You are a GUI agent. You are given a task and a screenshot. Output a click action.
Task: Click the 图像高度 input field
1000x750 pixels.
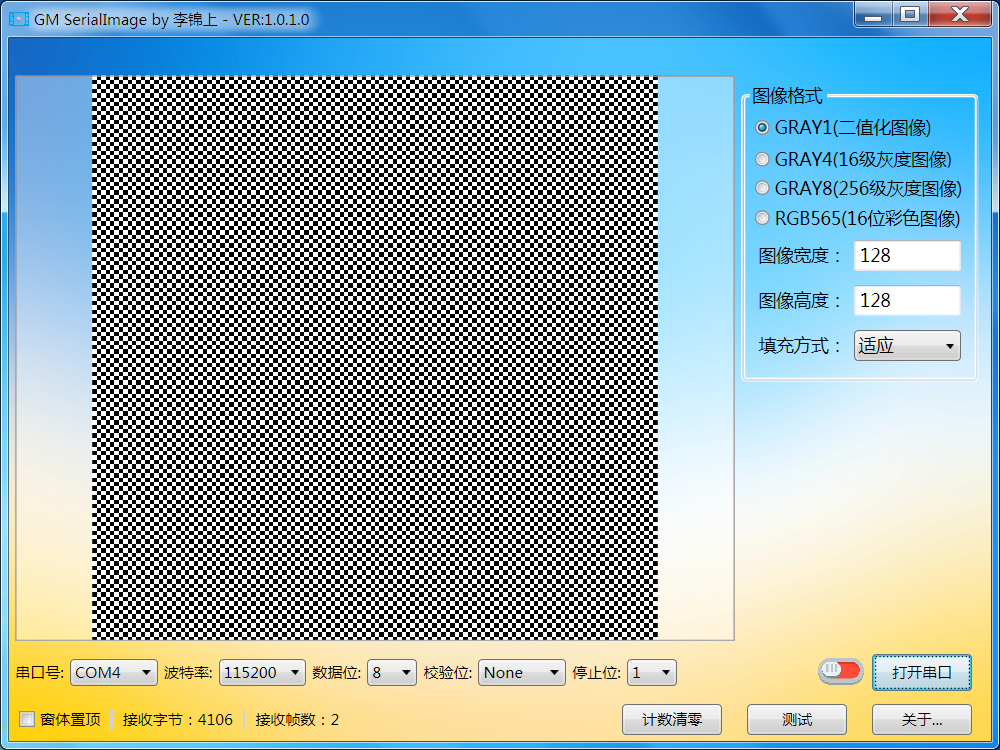click(906, 300)
